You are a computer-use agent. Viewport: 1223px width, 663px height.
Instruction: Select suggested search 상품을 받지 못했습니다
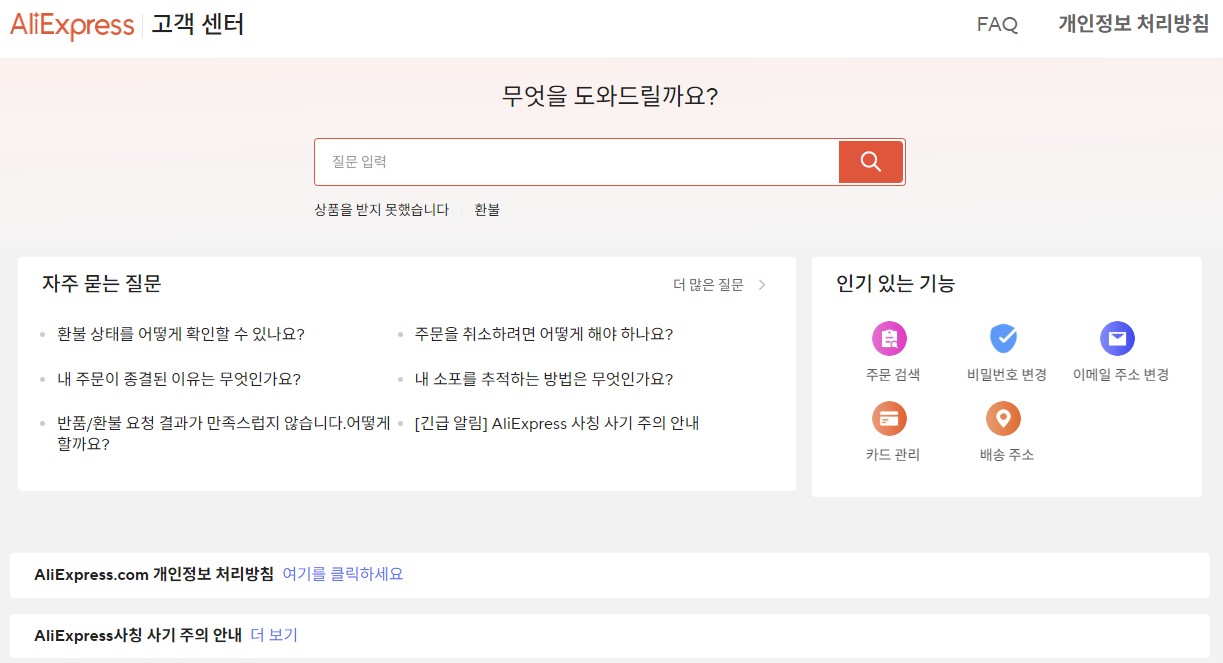click(x=381, y=210)
